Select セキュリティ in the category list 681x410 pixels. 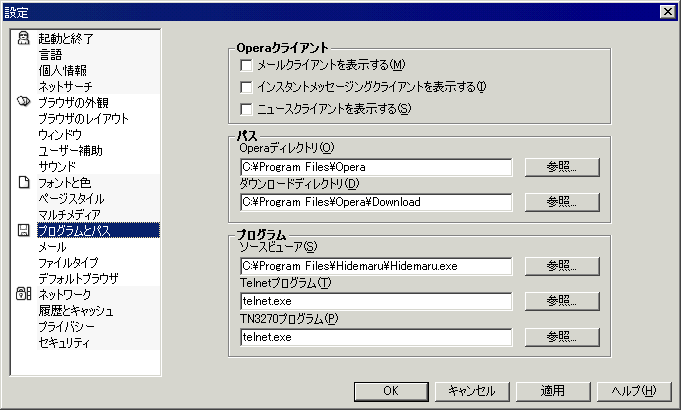point(64,343)
